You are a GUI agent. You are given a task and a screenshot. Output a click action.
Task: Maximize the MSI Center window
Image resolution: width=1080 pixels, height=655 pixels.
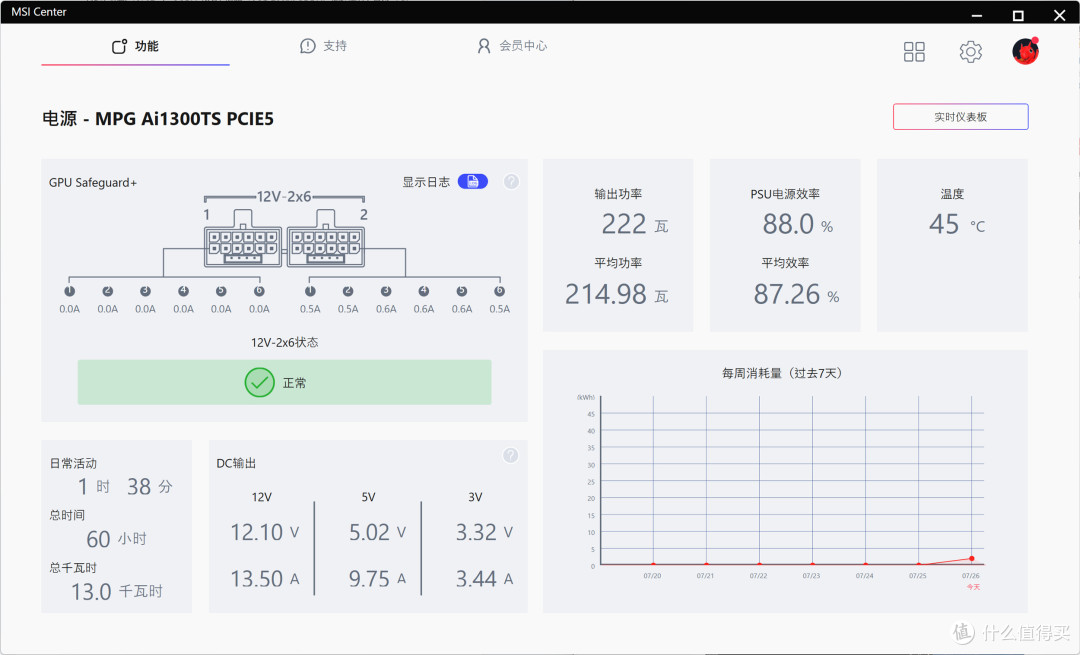click(x=1018, y=15)
